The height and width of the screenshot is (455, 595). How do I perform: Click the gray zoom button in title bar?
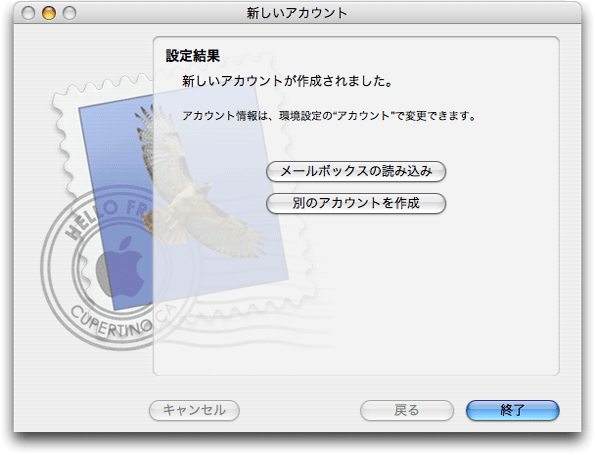[69, 13]
